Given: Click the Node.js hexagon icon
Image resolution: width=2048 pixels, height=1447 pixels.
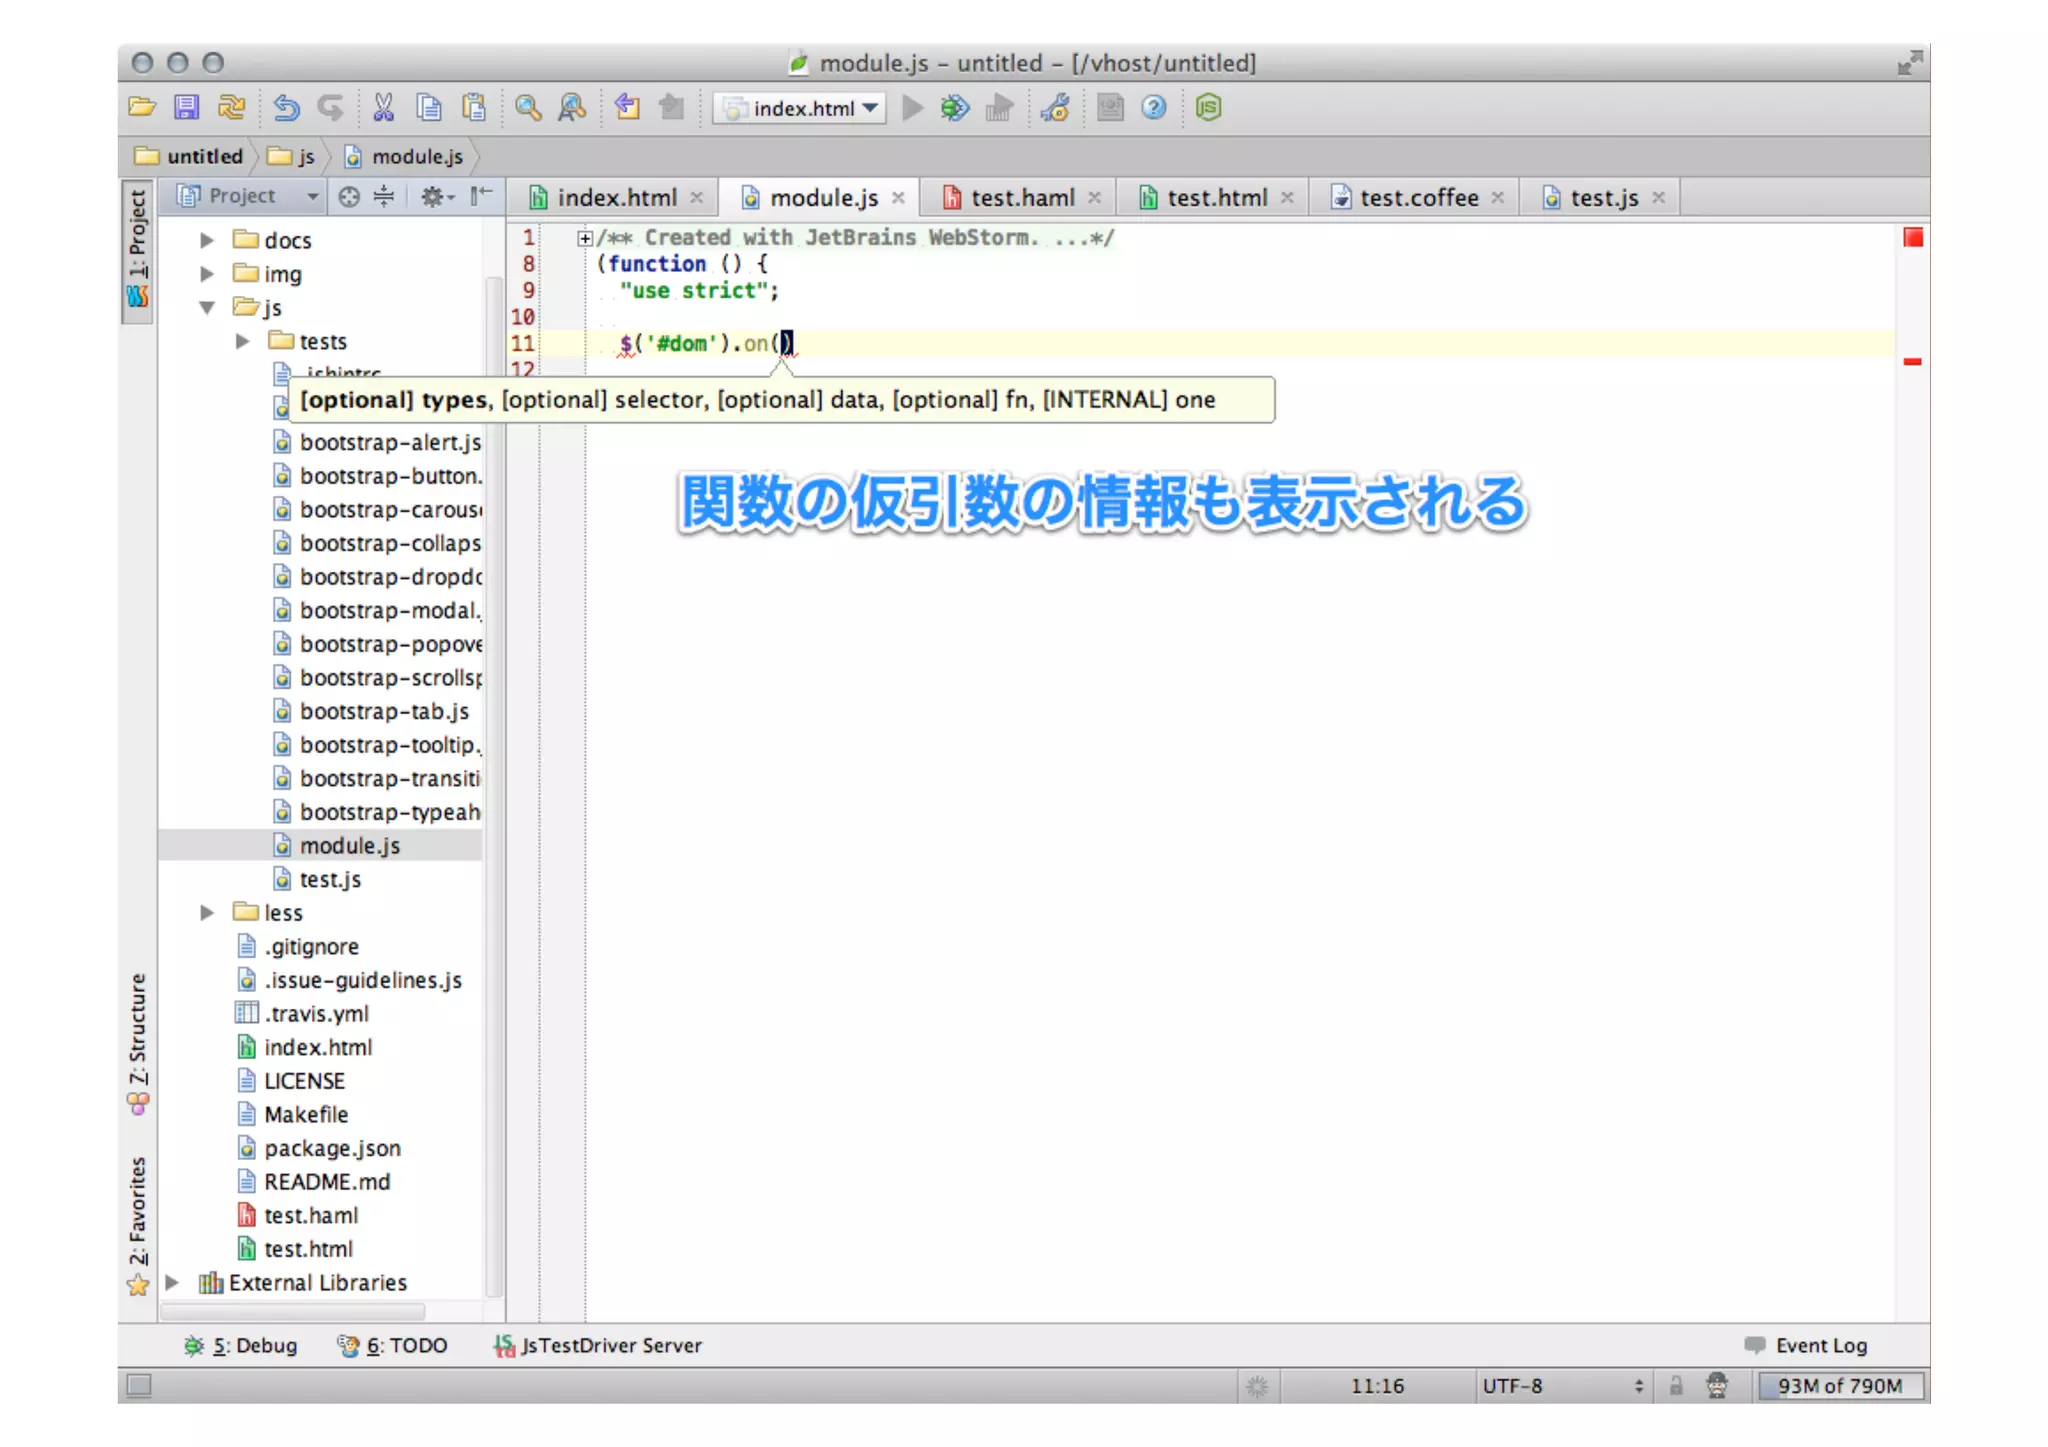Looking at the screenshot, I should pyautogui.click(x=1208, y=108).
